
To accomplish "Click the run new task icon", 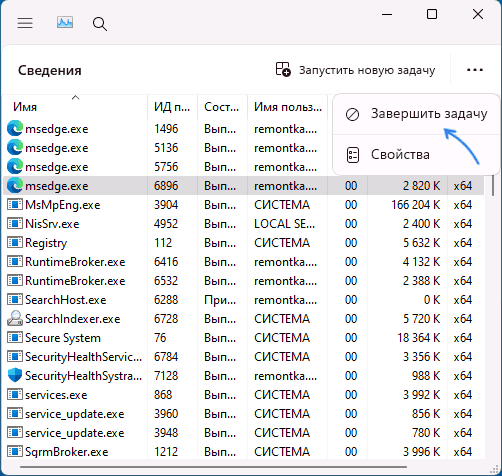I will pyautogui.click(x=283, y=69).
